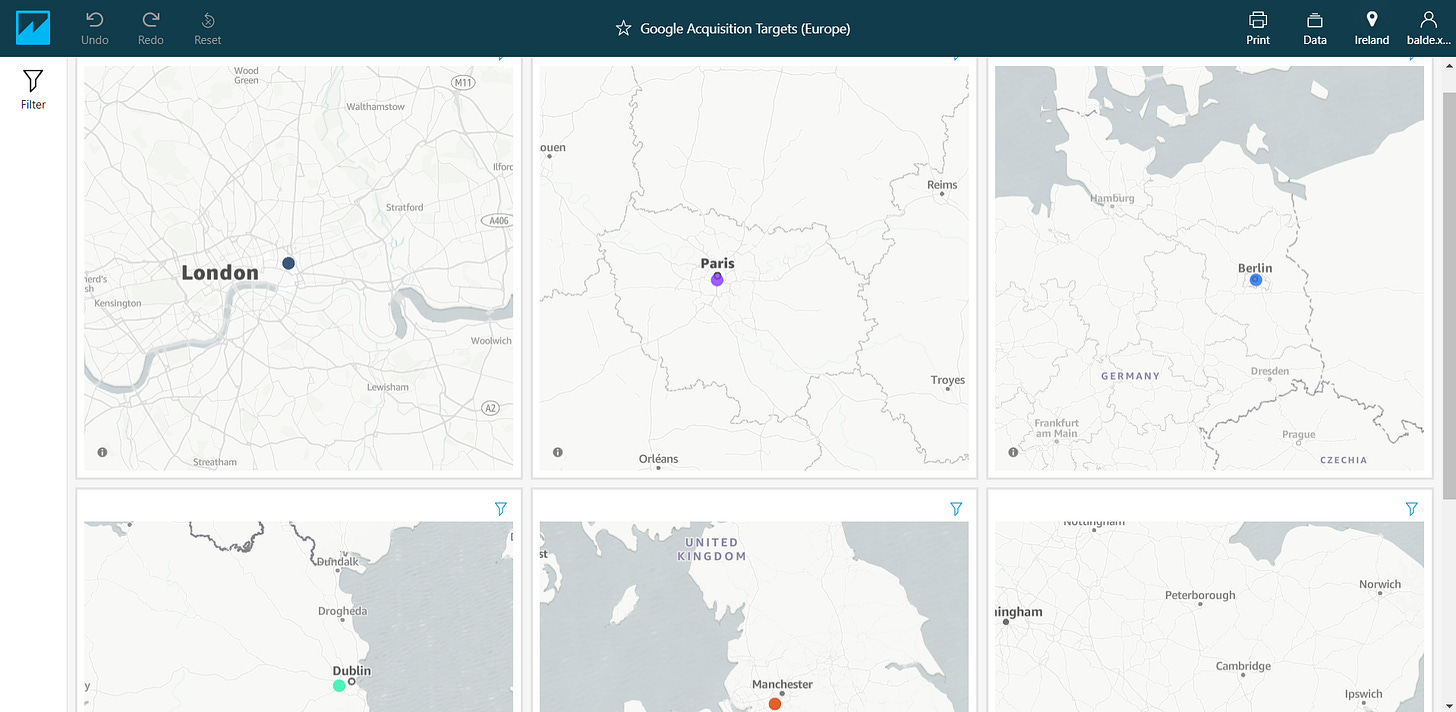Print the dashboard
The image size is (1456, 712).
[x=1258, y=28]
